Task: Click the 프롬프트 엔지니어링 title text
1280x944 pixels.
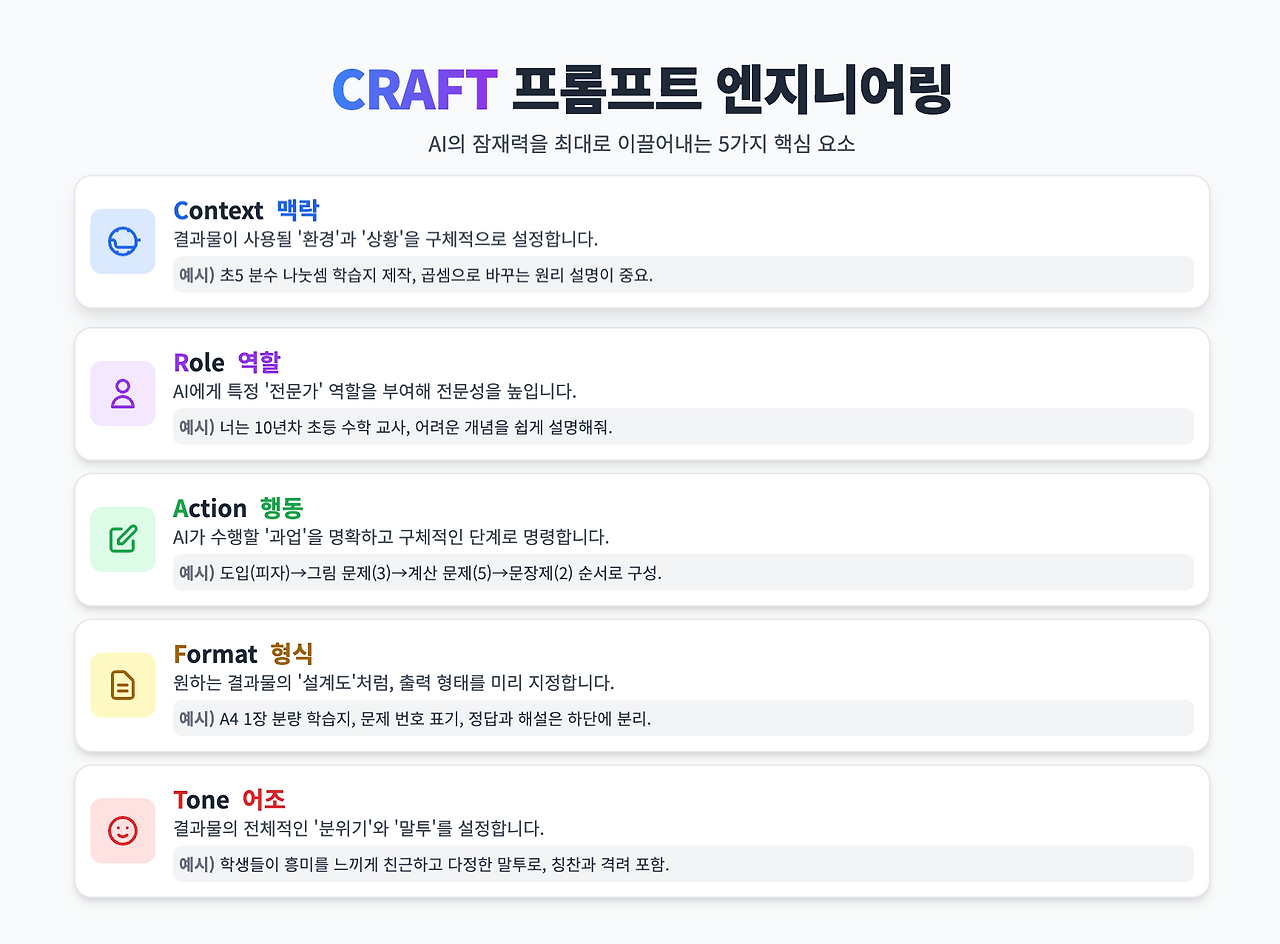Action: click(731, 90)
